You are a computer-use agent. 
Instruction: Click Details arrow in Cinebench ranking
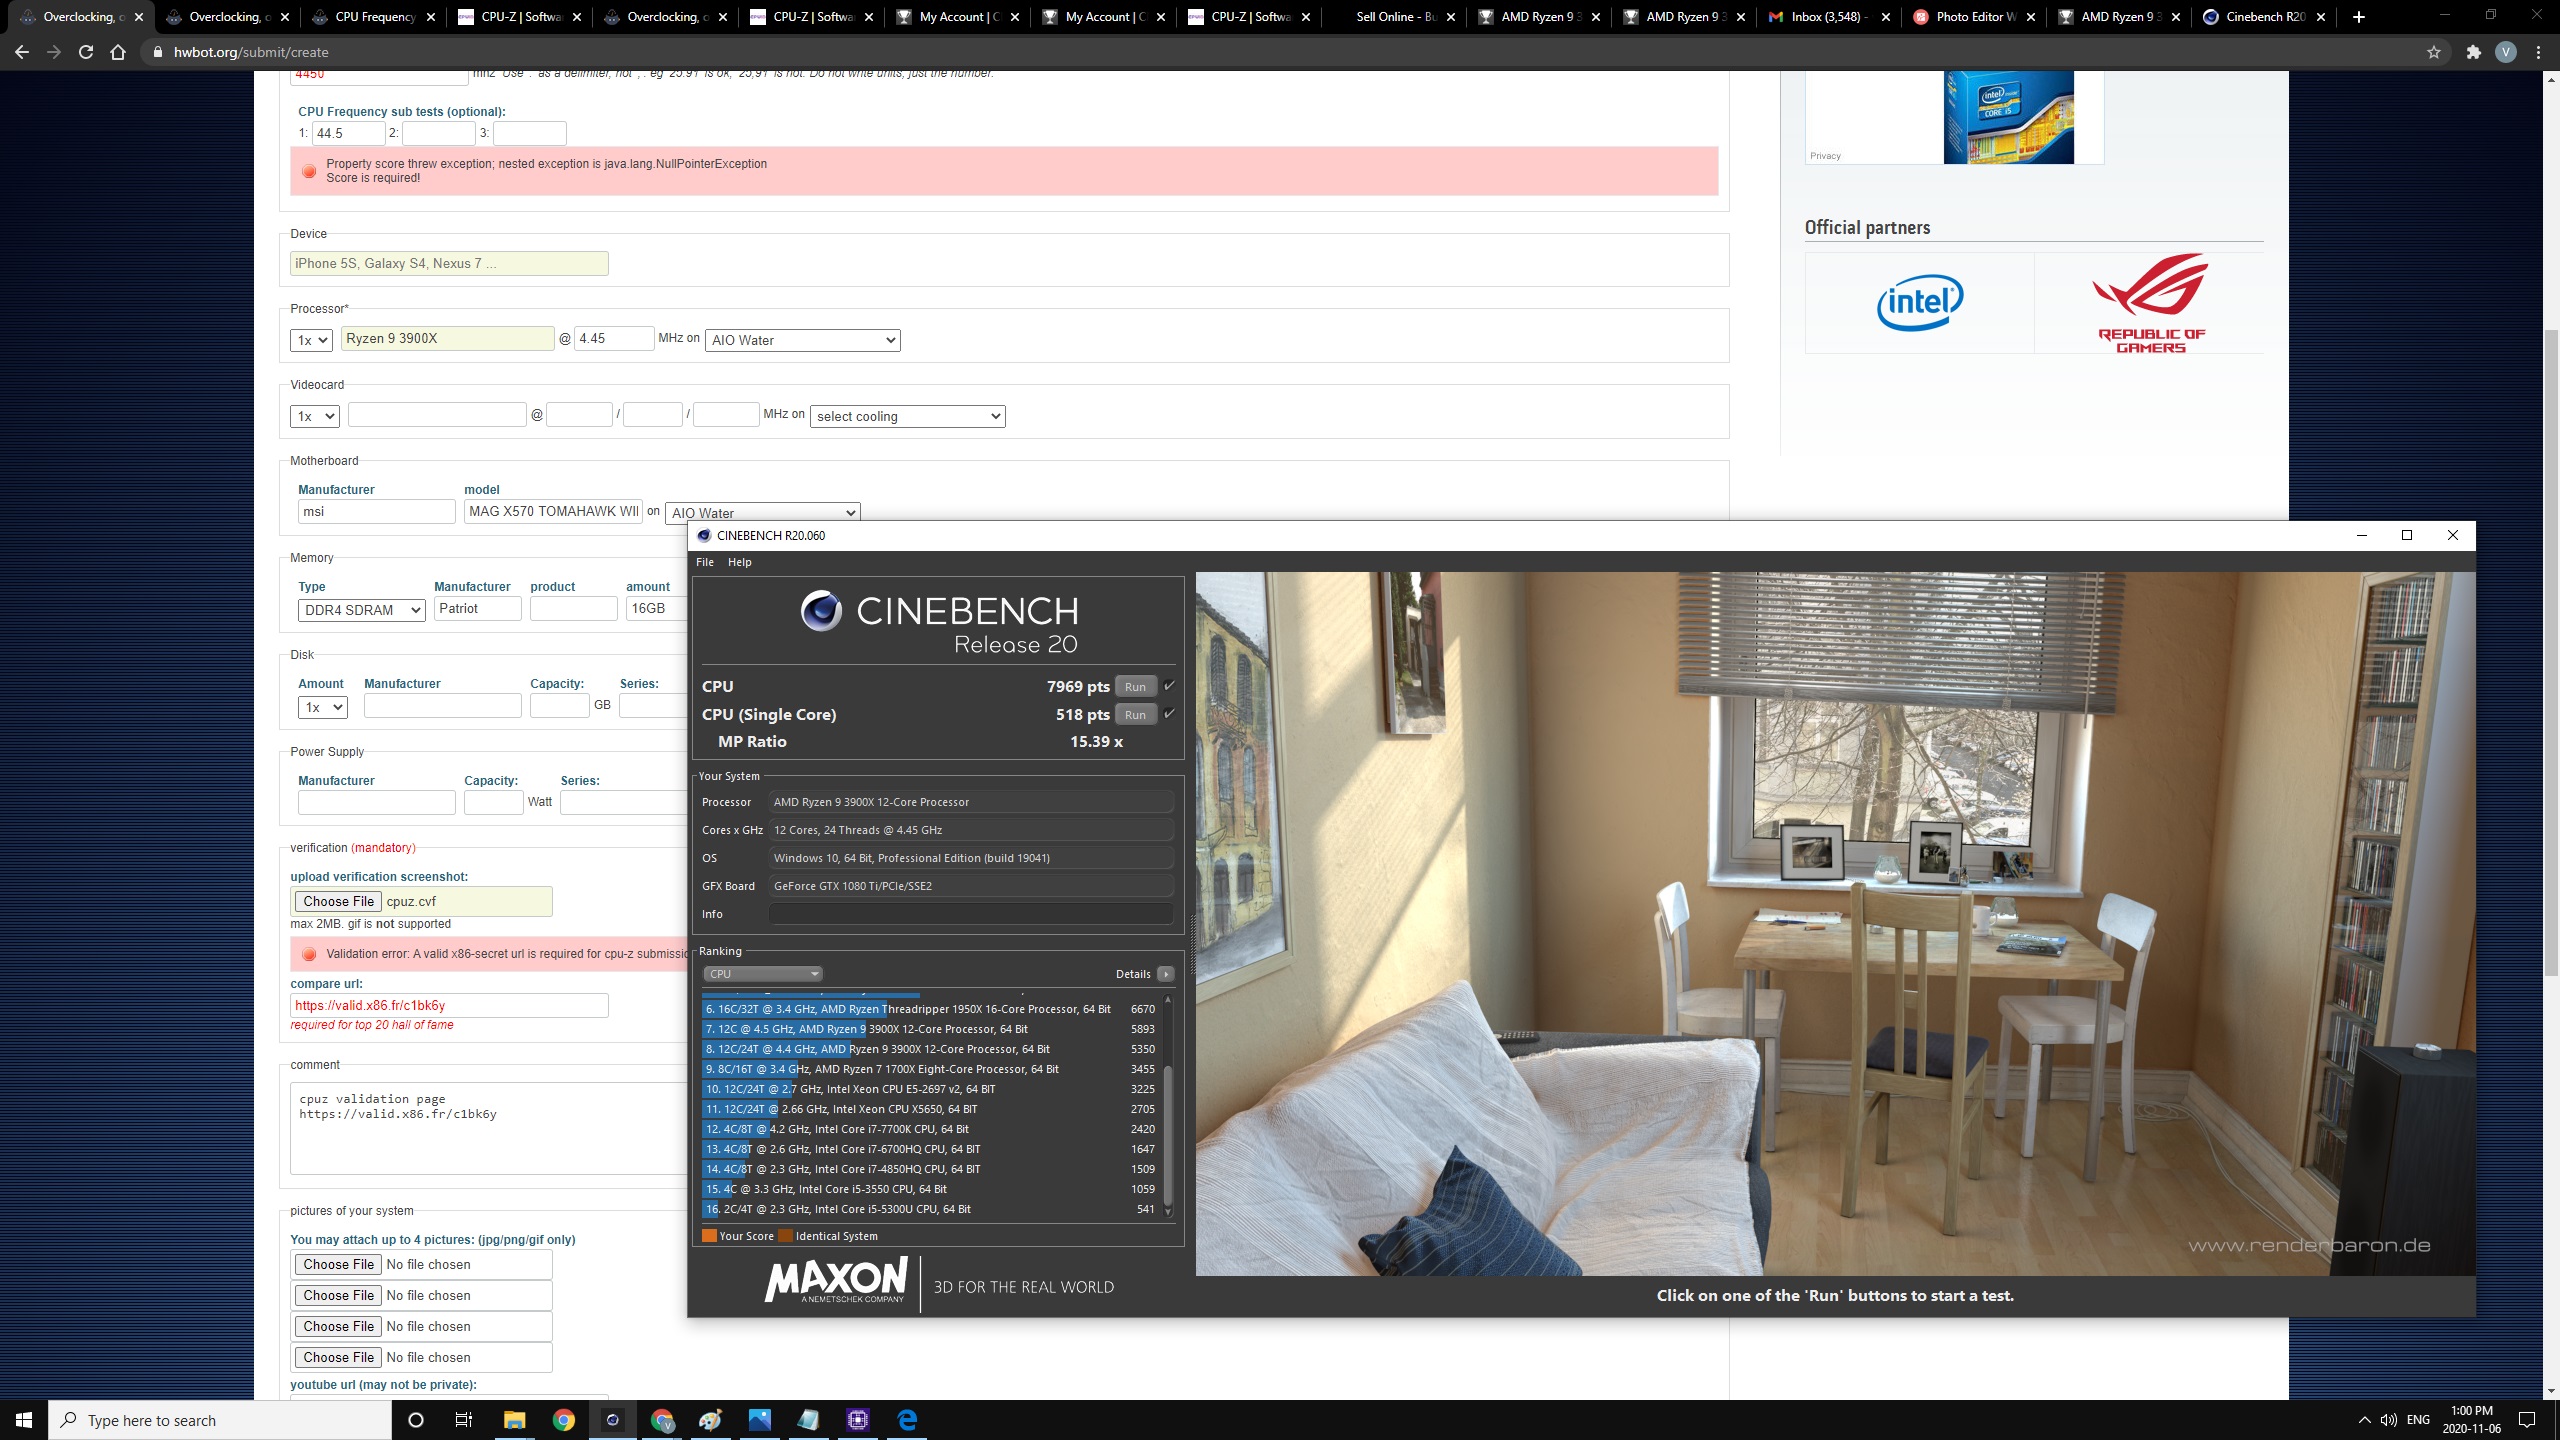click(x=1166, y=974)
